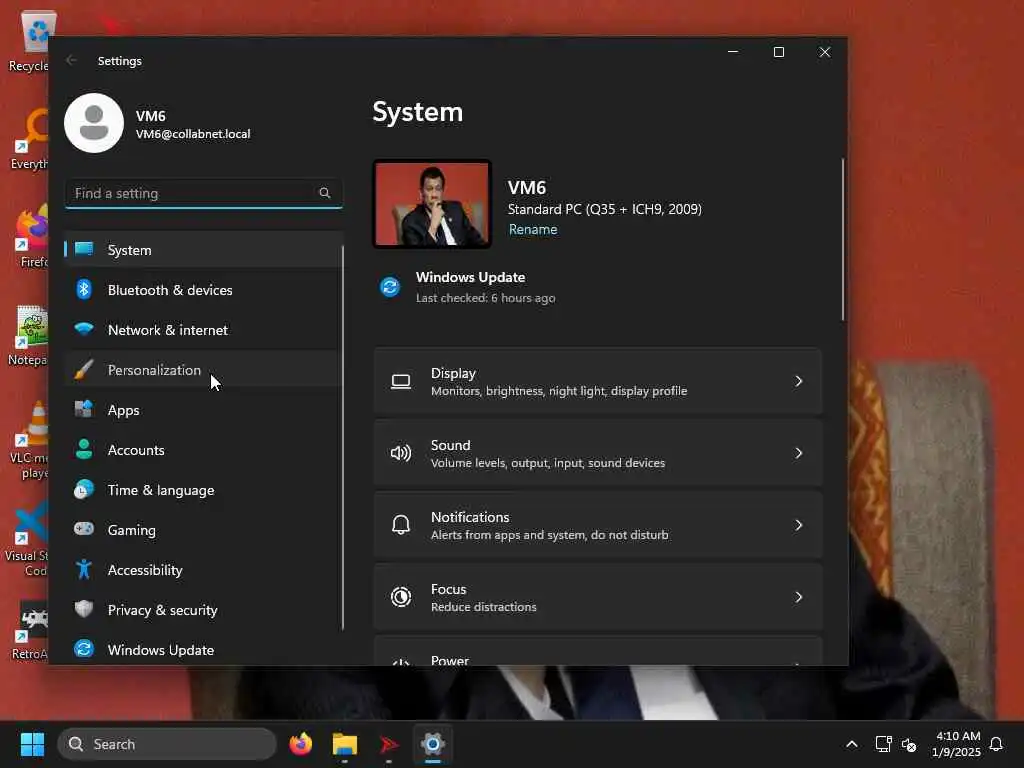
Task: Click the muted volume tray icon
Action: tap(908, 744)
